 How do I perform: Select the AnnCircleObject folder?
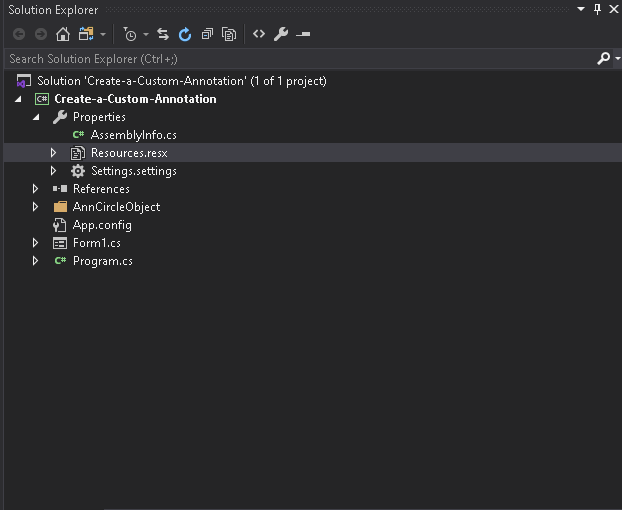click(116, 207)
